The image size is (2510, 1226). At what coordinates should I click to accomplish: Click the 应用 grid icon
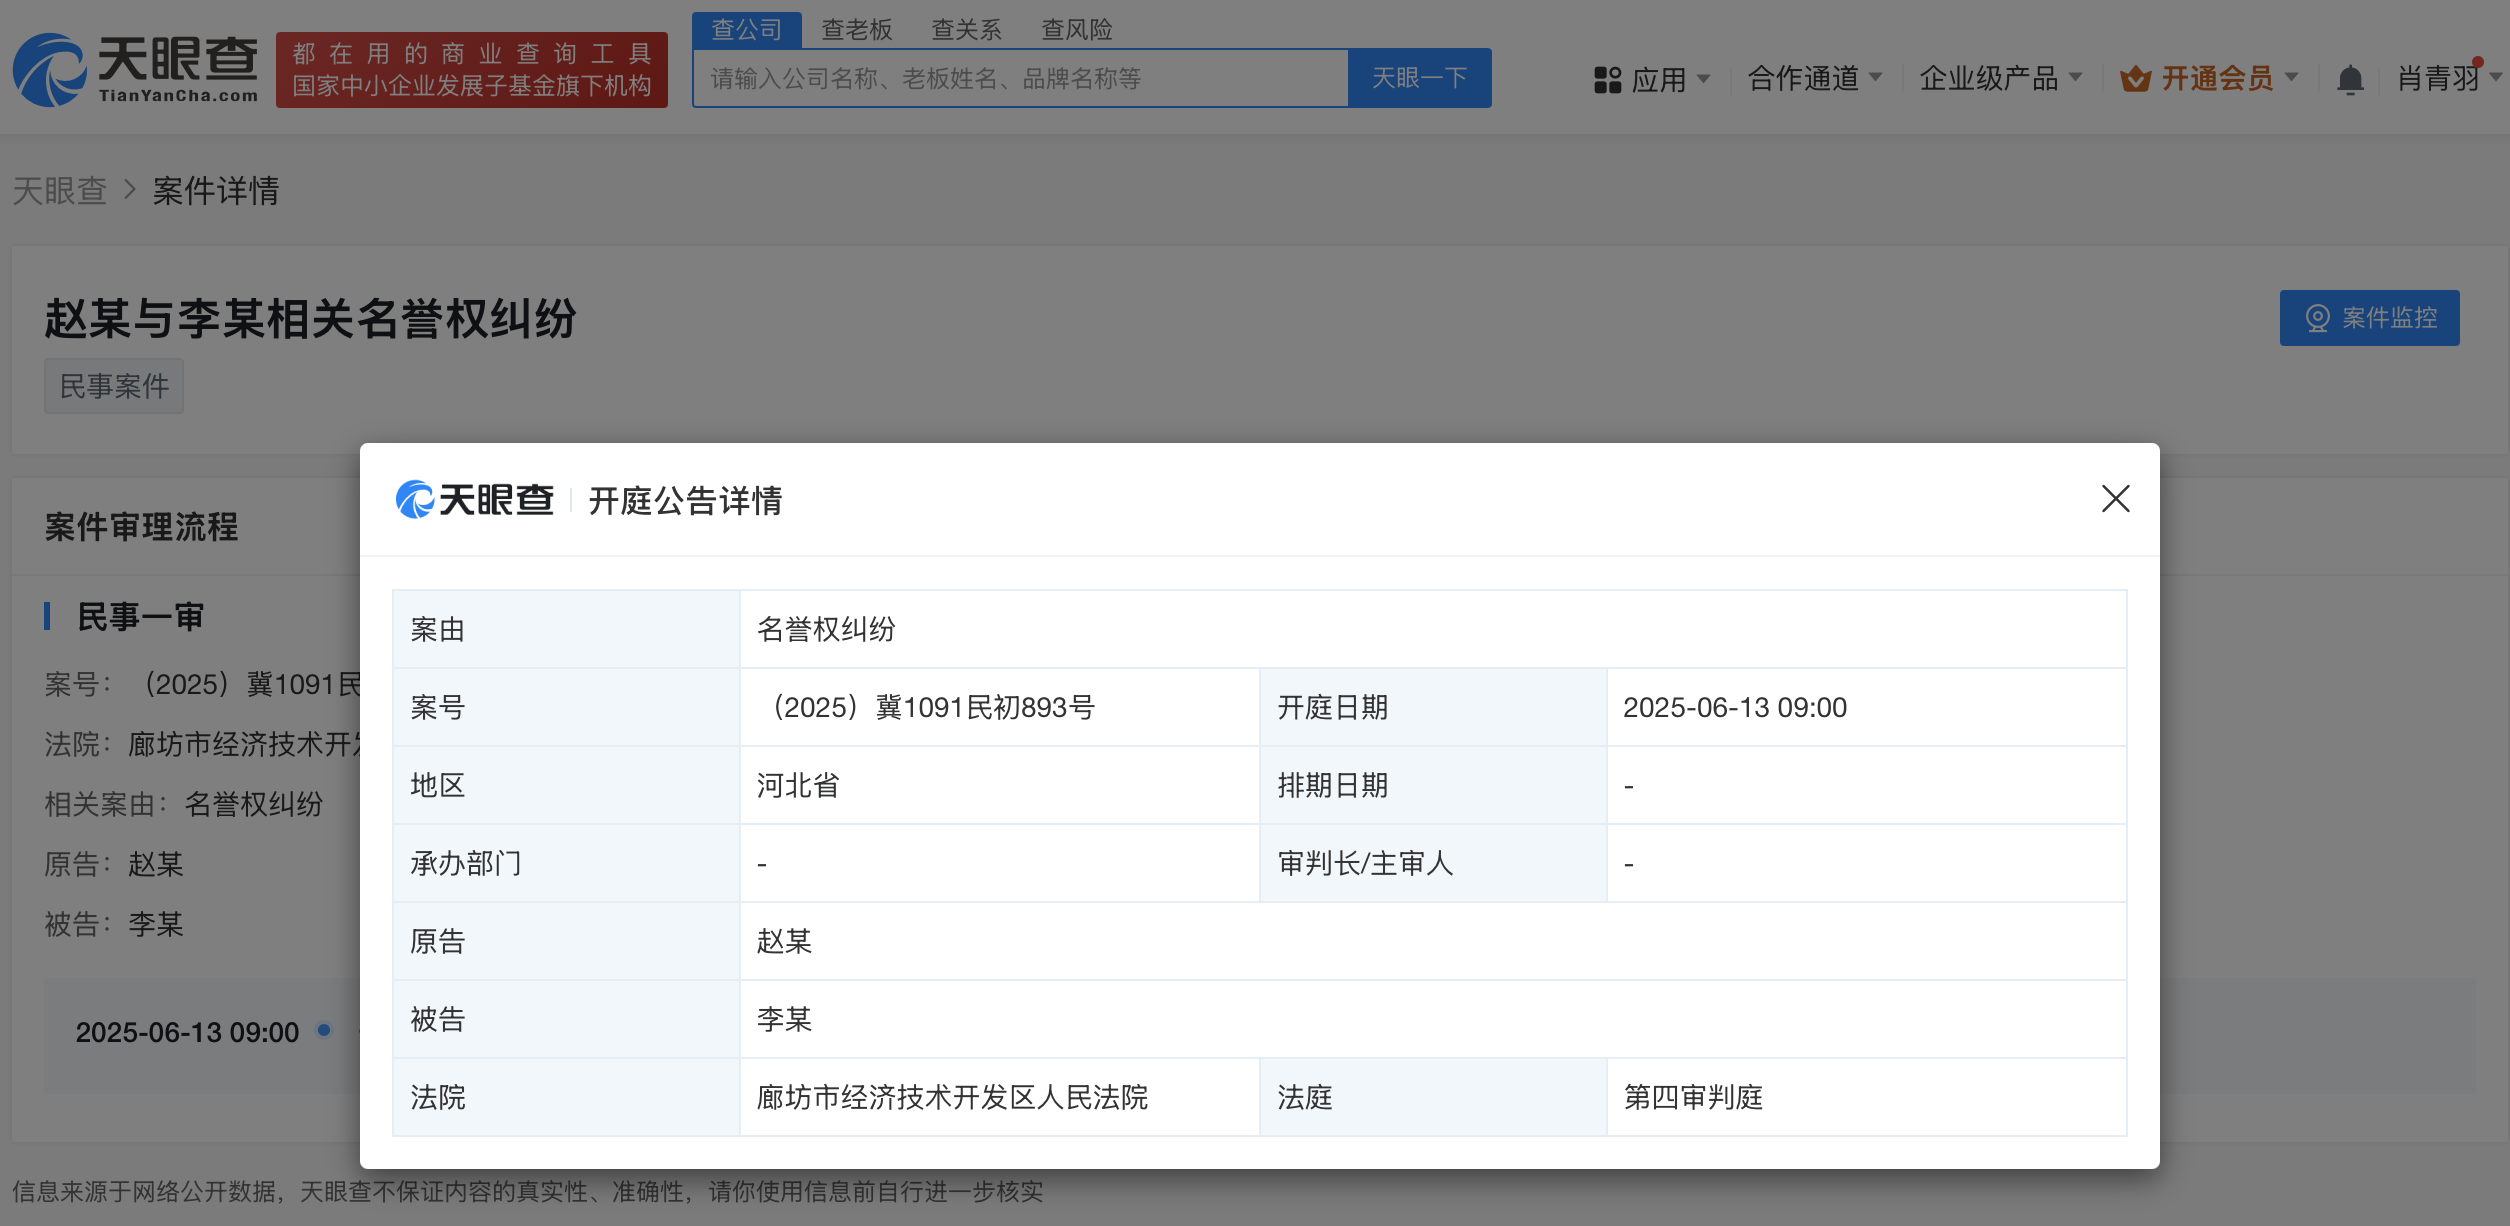click(x=1607, y=79)
